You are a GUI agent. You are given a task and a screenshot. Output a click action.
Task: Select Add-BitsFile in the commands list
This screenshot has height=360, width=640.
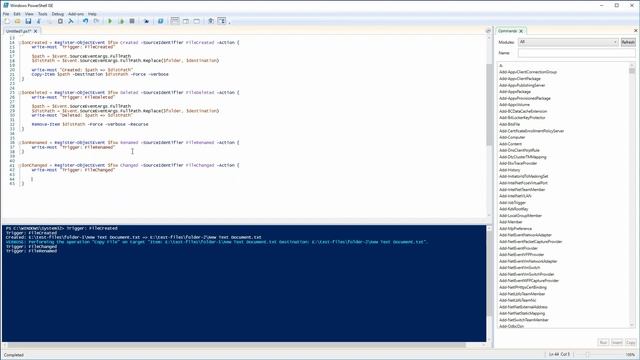coord(509,124)
